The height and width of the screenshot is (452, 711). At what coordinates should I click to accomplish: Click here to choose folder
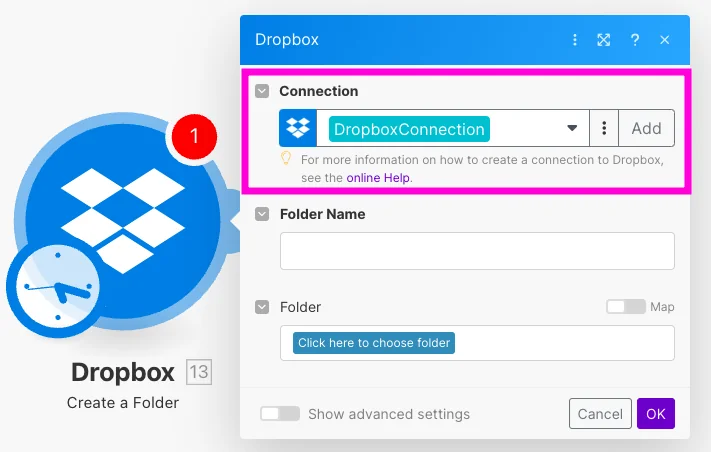374,343
